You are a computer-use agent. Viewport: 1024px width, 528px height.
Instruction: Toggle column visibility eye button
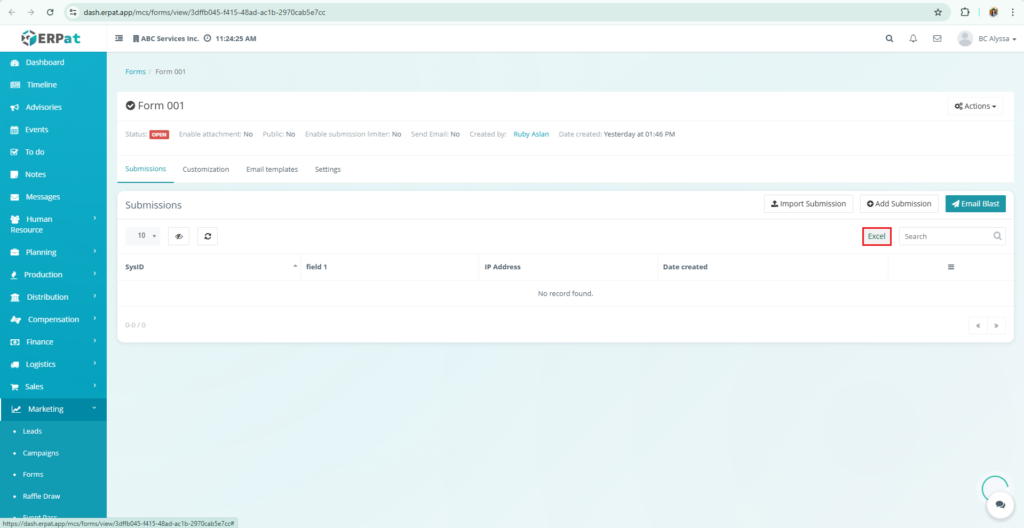[x=179, y=236]
